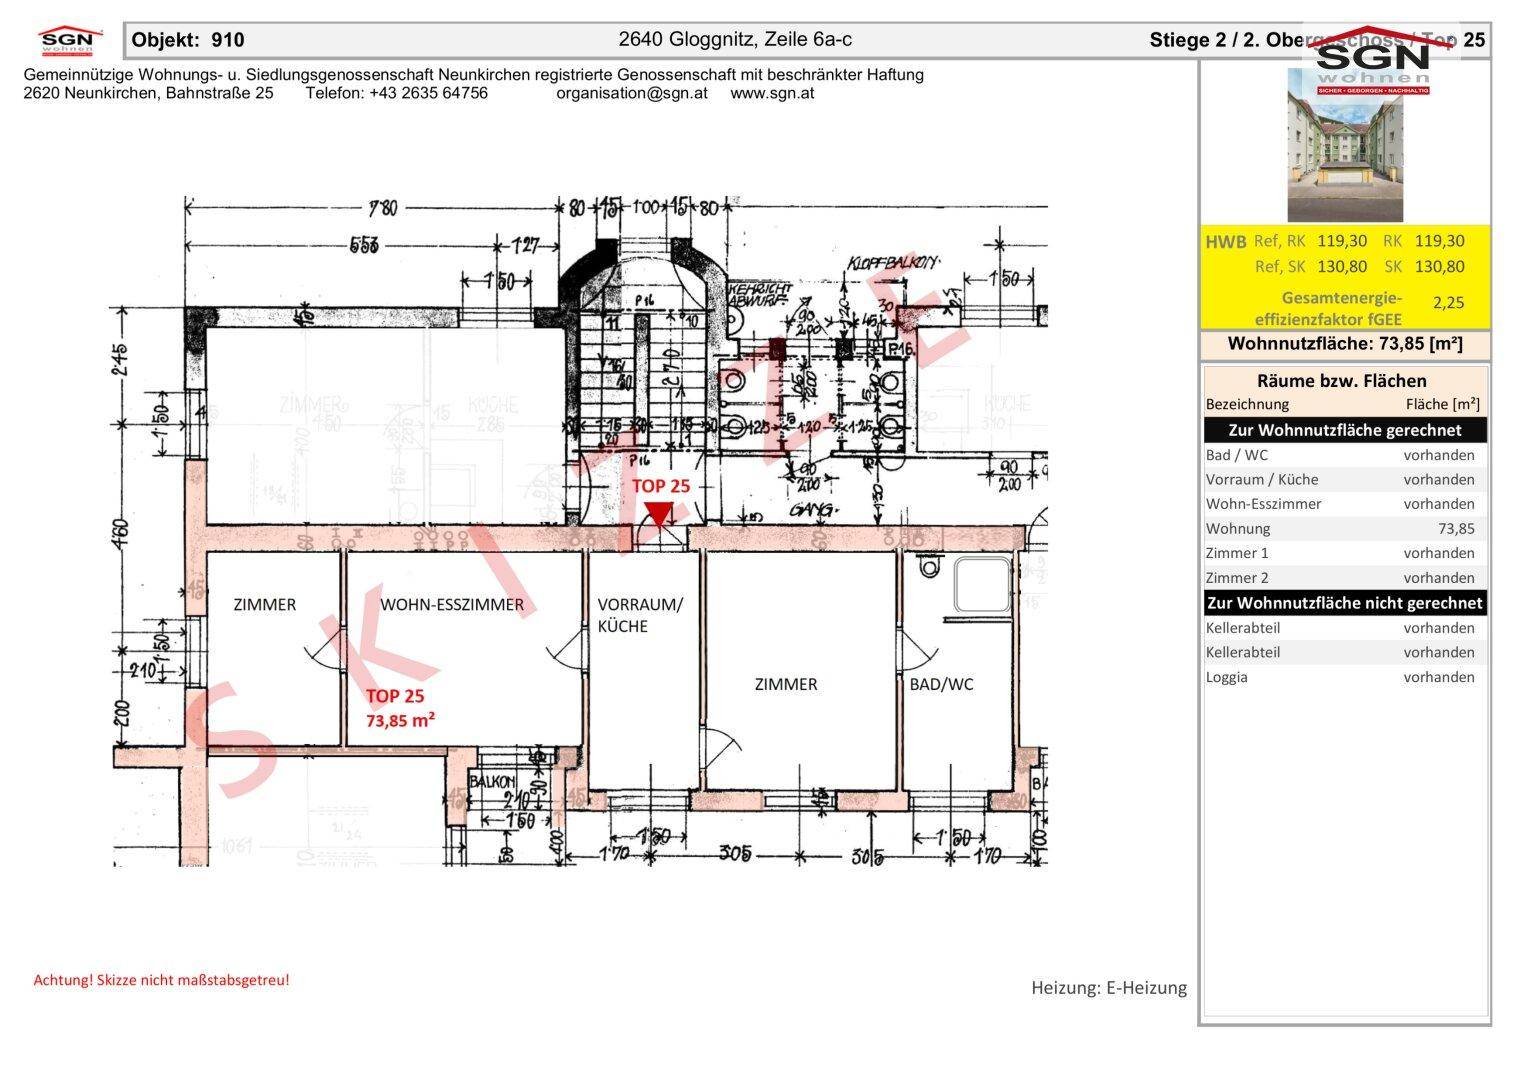The image size is (1527, 1080).
Task: Select the 'Ref, SK 130,80' value
Action: (1311, 267)
